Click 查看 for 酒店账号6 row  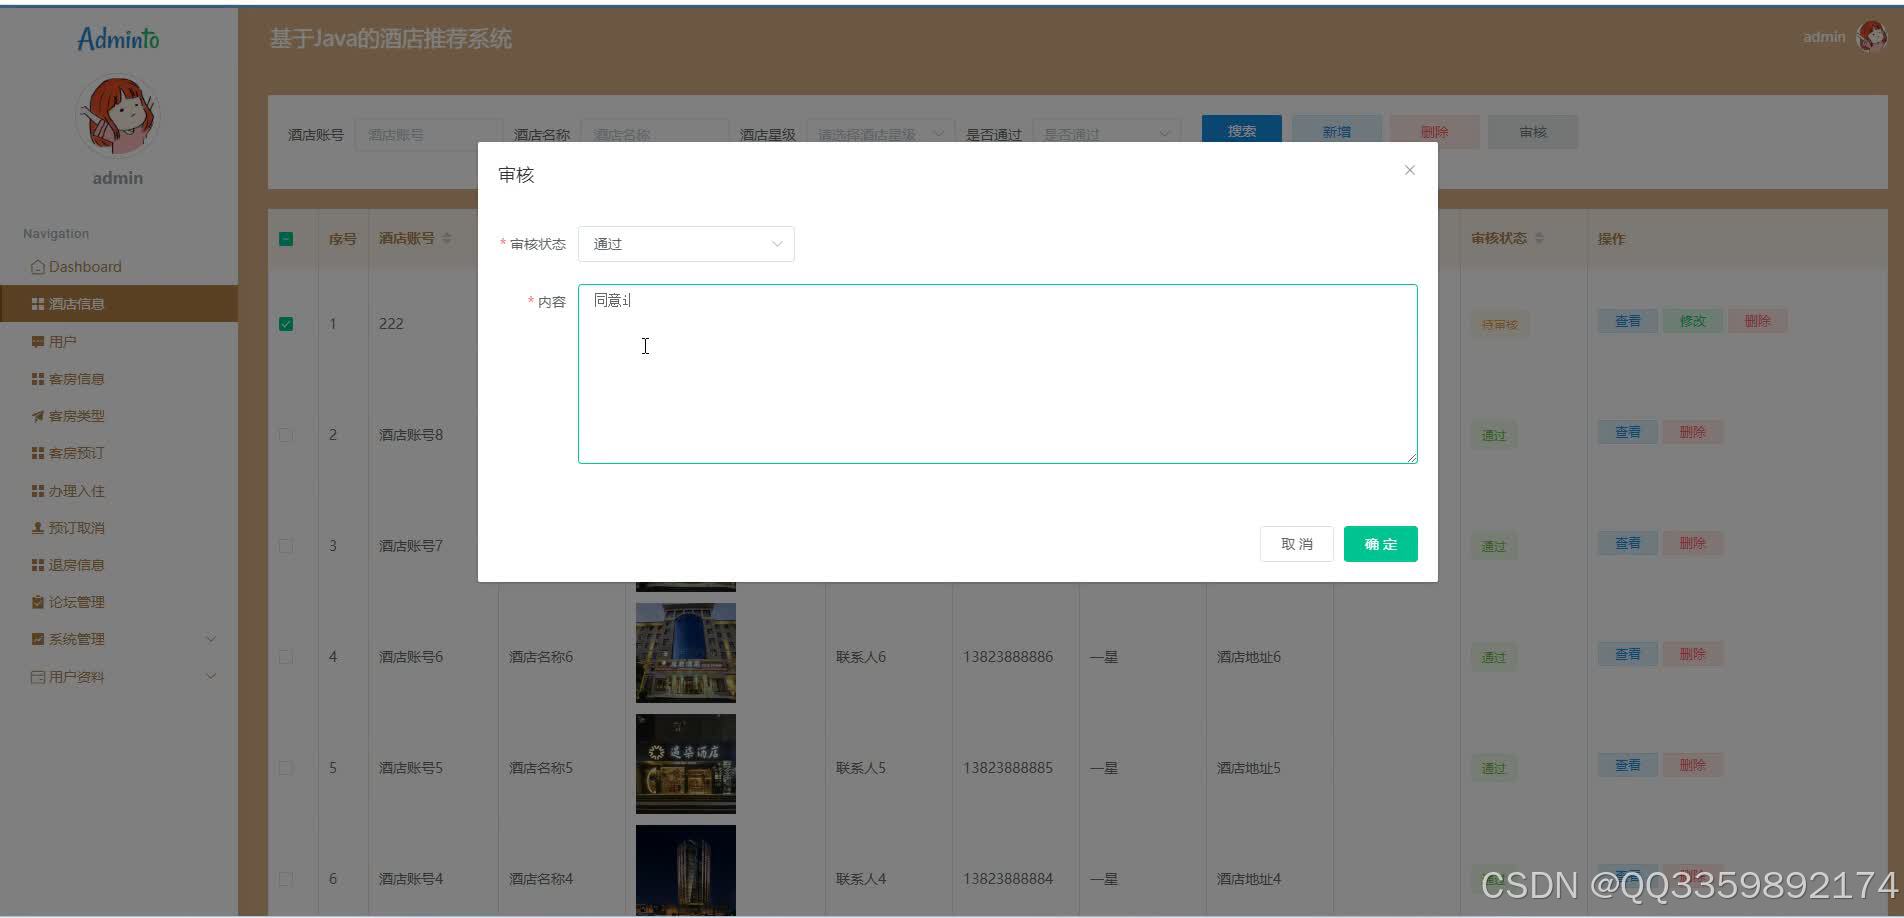[x=1627, y=654]
